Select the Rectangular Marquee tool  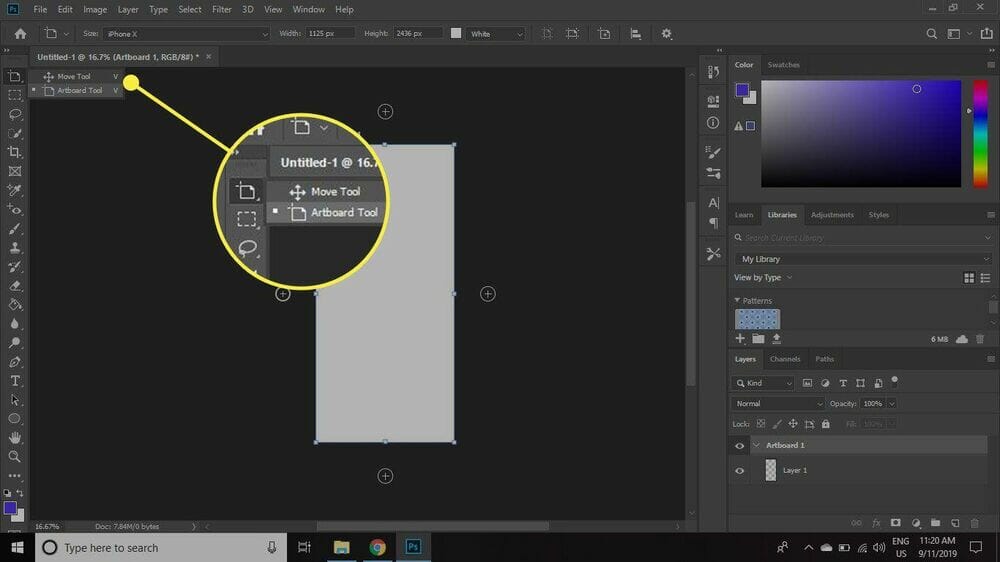click(15, 95)
